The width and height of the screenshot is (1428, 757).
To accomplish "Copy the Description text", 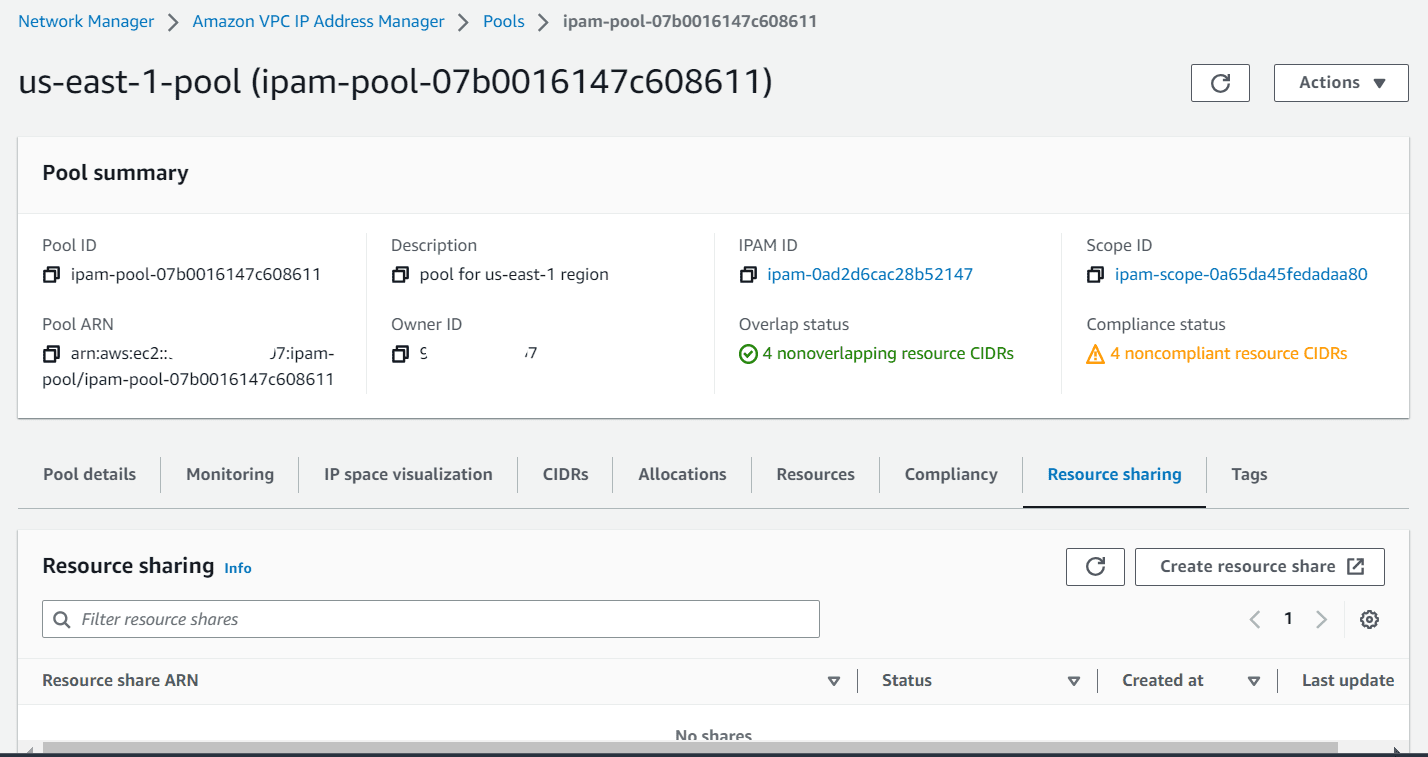I will pyautogui.click(x=400, y=274).
